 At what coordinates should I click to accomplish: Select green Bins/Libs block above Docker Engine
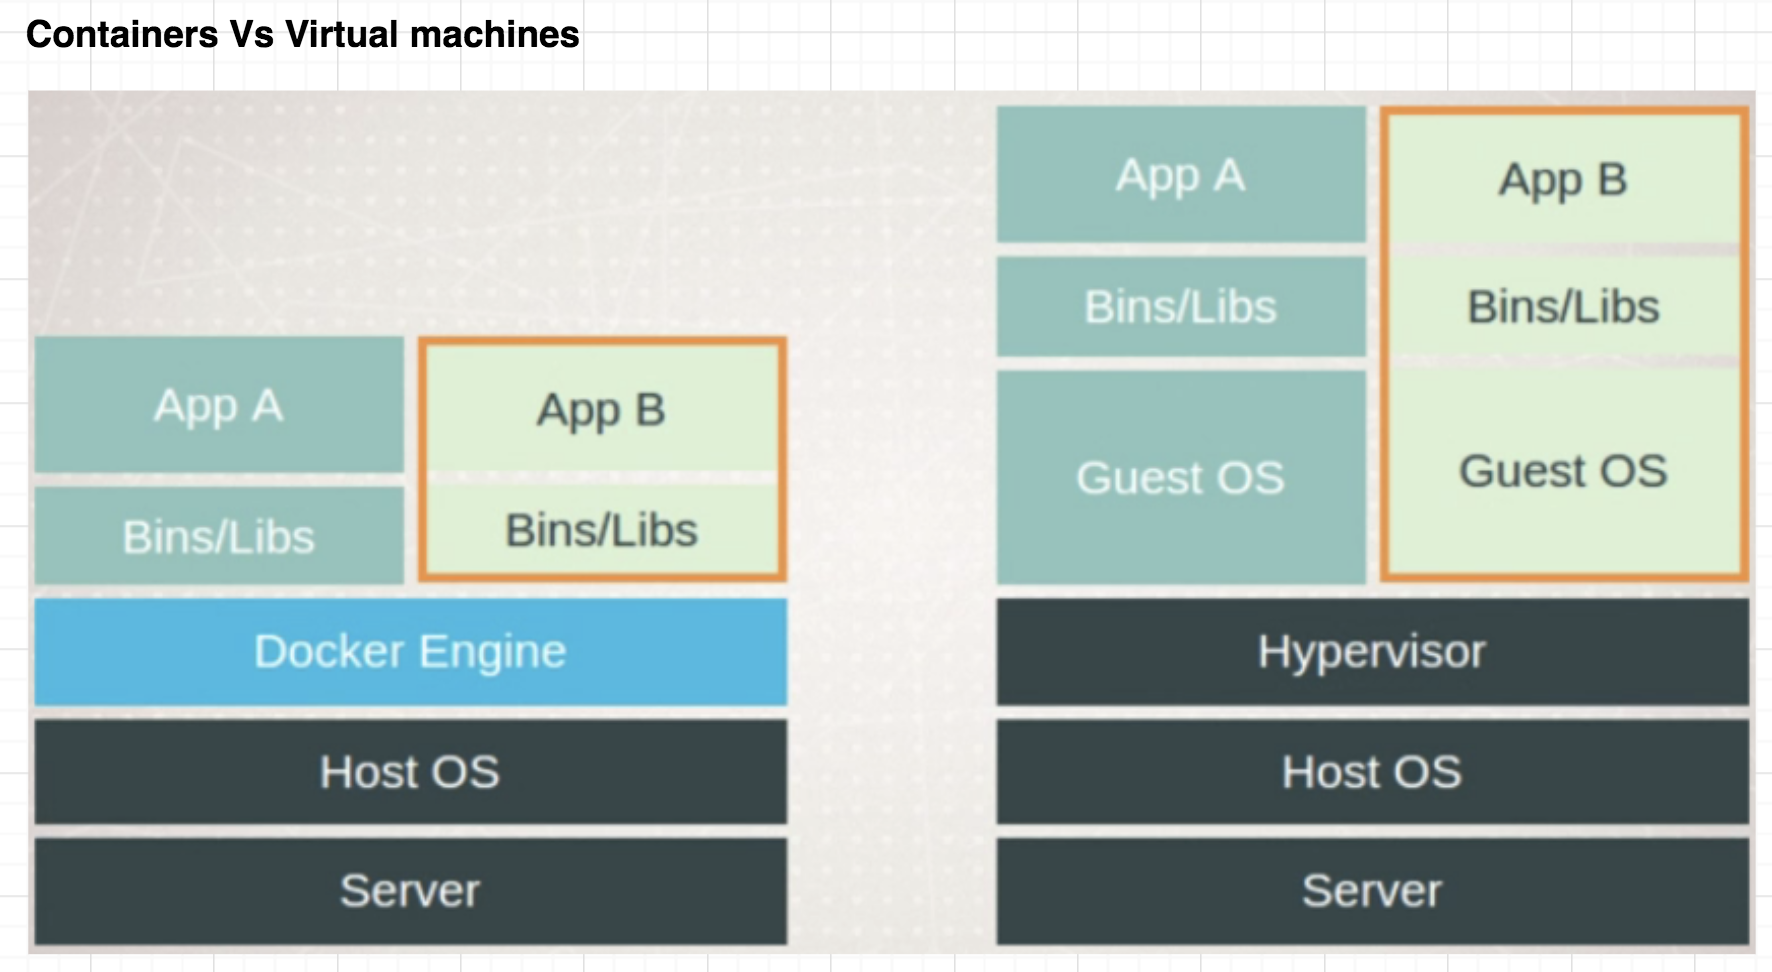coord(602,530)
